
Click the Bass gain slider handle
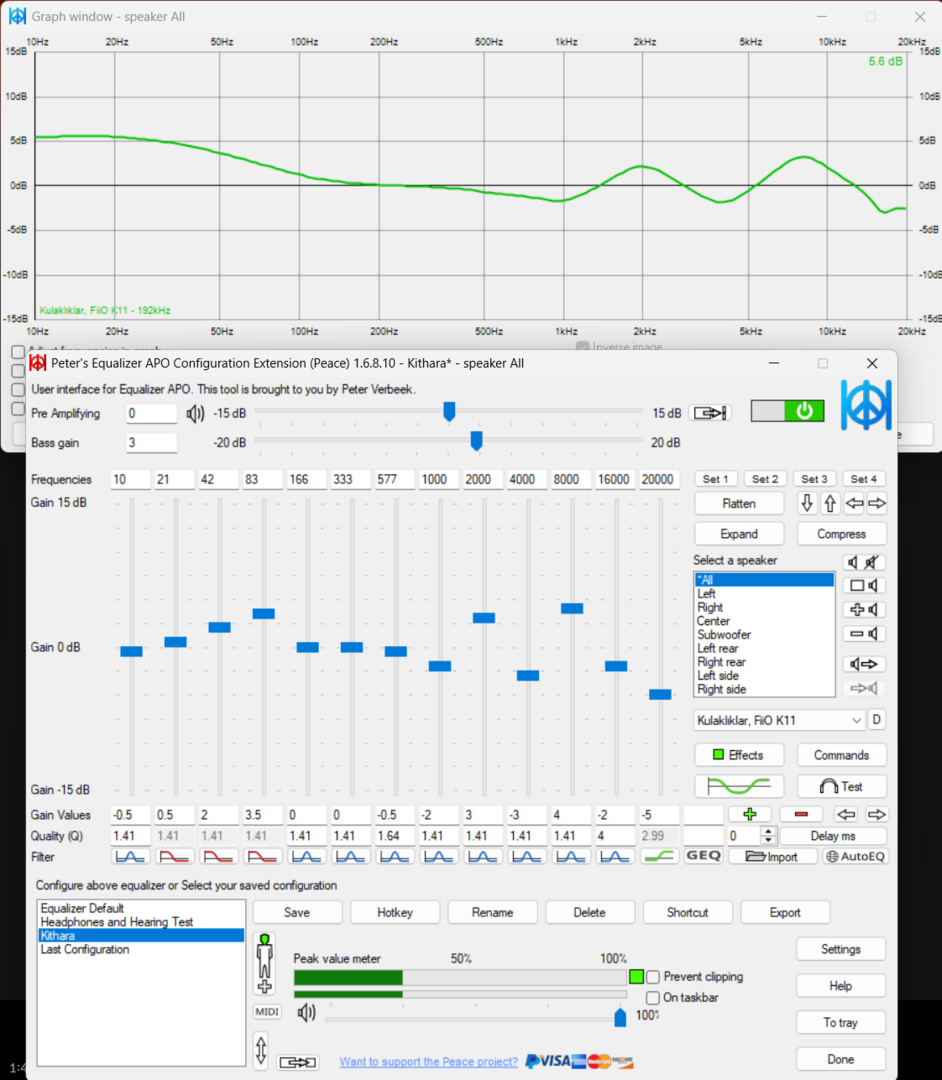(x=476, y=441)
